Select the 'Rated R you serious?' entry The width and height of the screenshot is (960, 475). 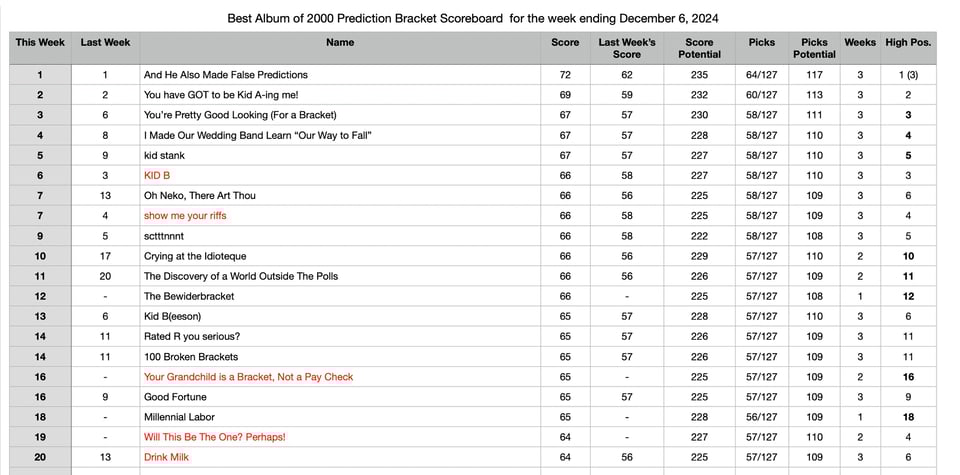[x=191, y=337]
